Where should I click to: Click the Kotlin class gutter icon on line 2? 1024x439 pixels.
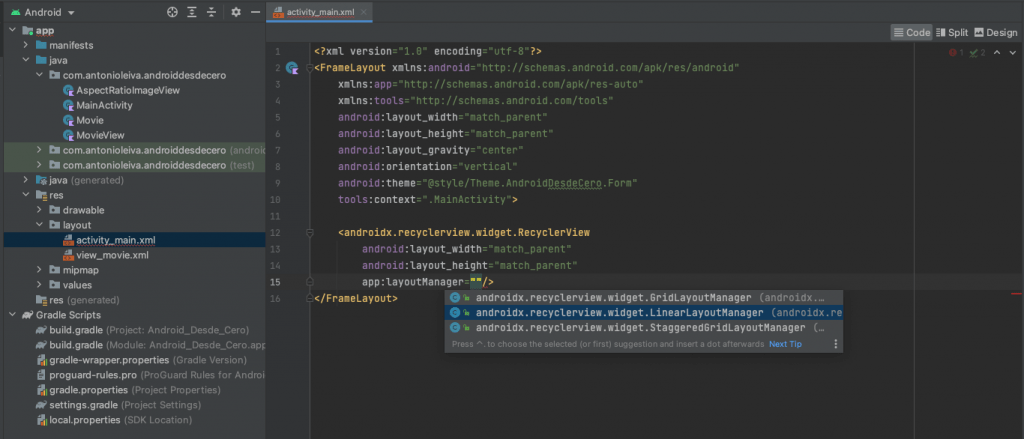click(292, 68)
